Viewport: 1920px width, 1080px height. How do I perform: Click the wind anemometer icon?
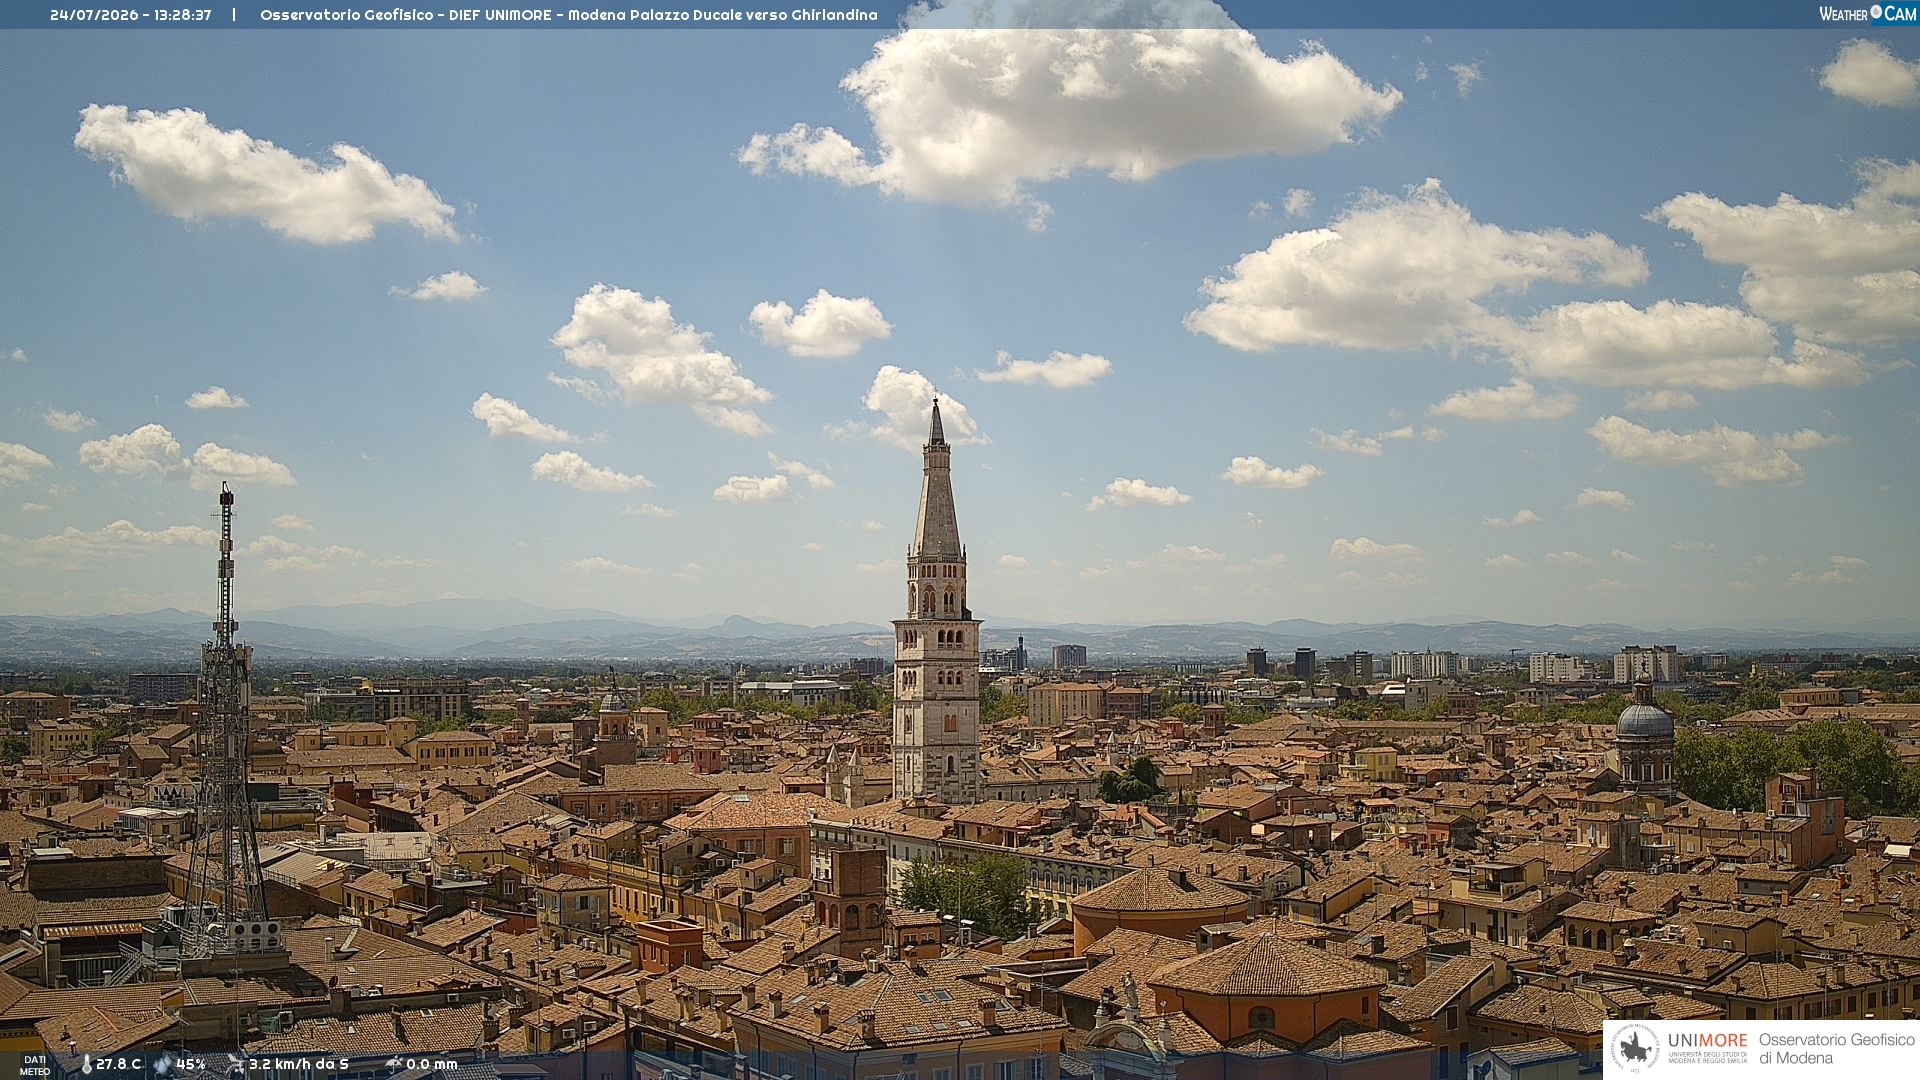coord(235,1064)
